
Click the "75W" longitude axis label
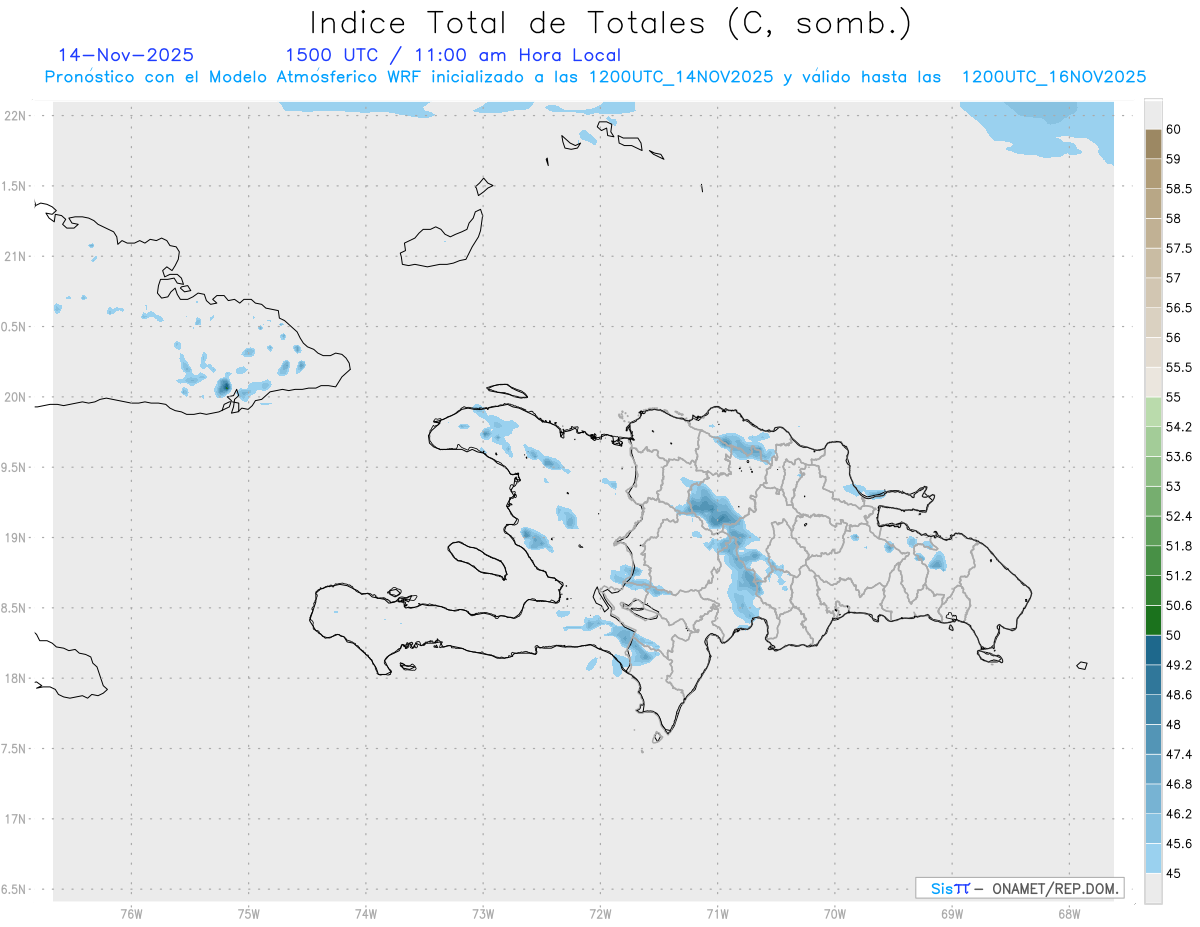pyautogui.click(x=248, y=914)
